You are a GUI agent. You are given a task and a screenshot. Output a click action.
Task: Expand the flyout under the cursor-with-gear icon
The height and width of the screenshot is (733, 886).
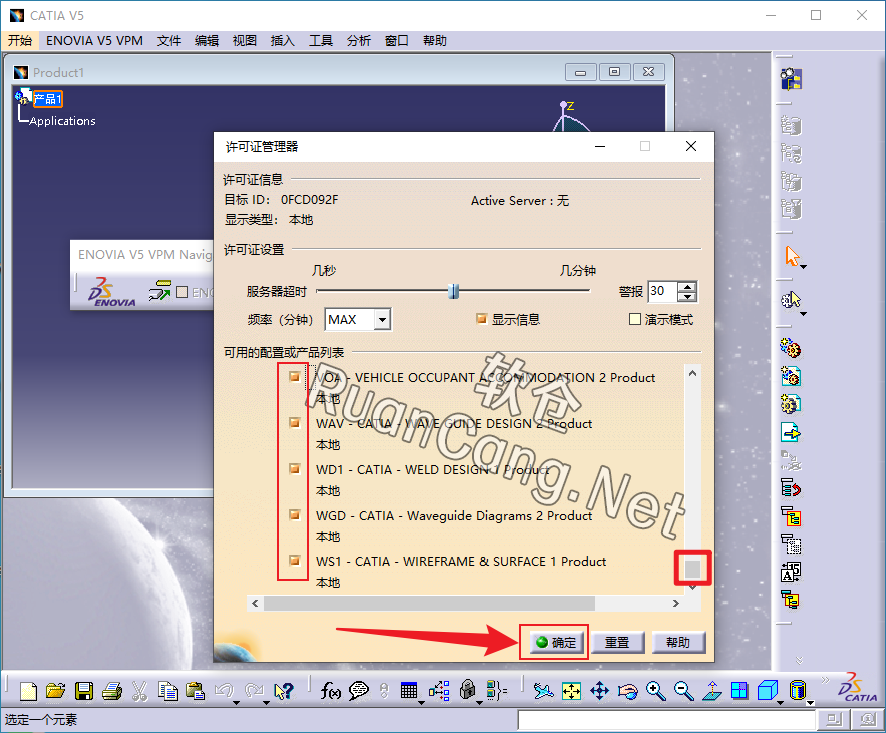(804, 314)
